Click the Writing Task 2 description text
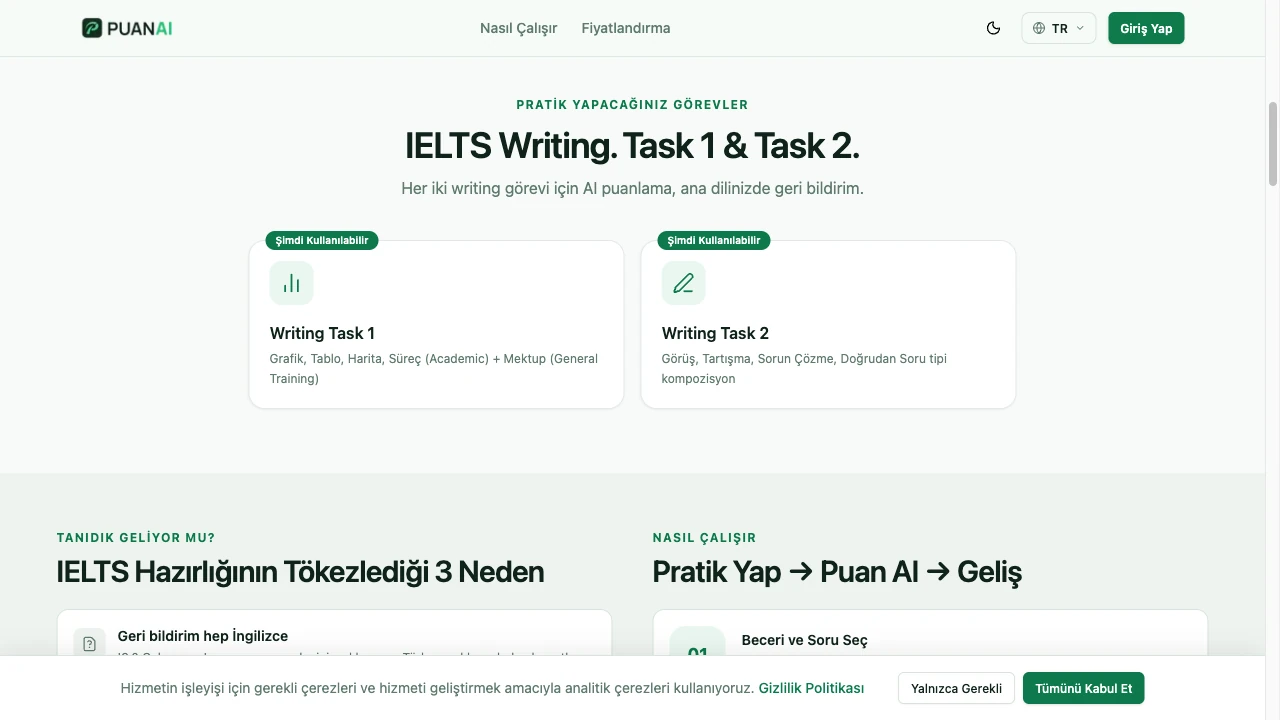The width and height of the screenshot is (1280, 720). pyautogui.click(x=804, y=368)
